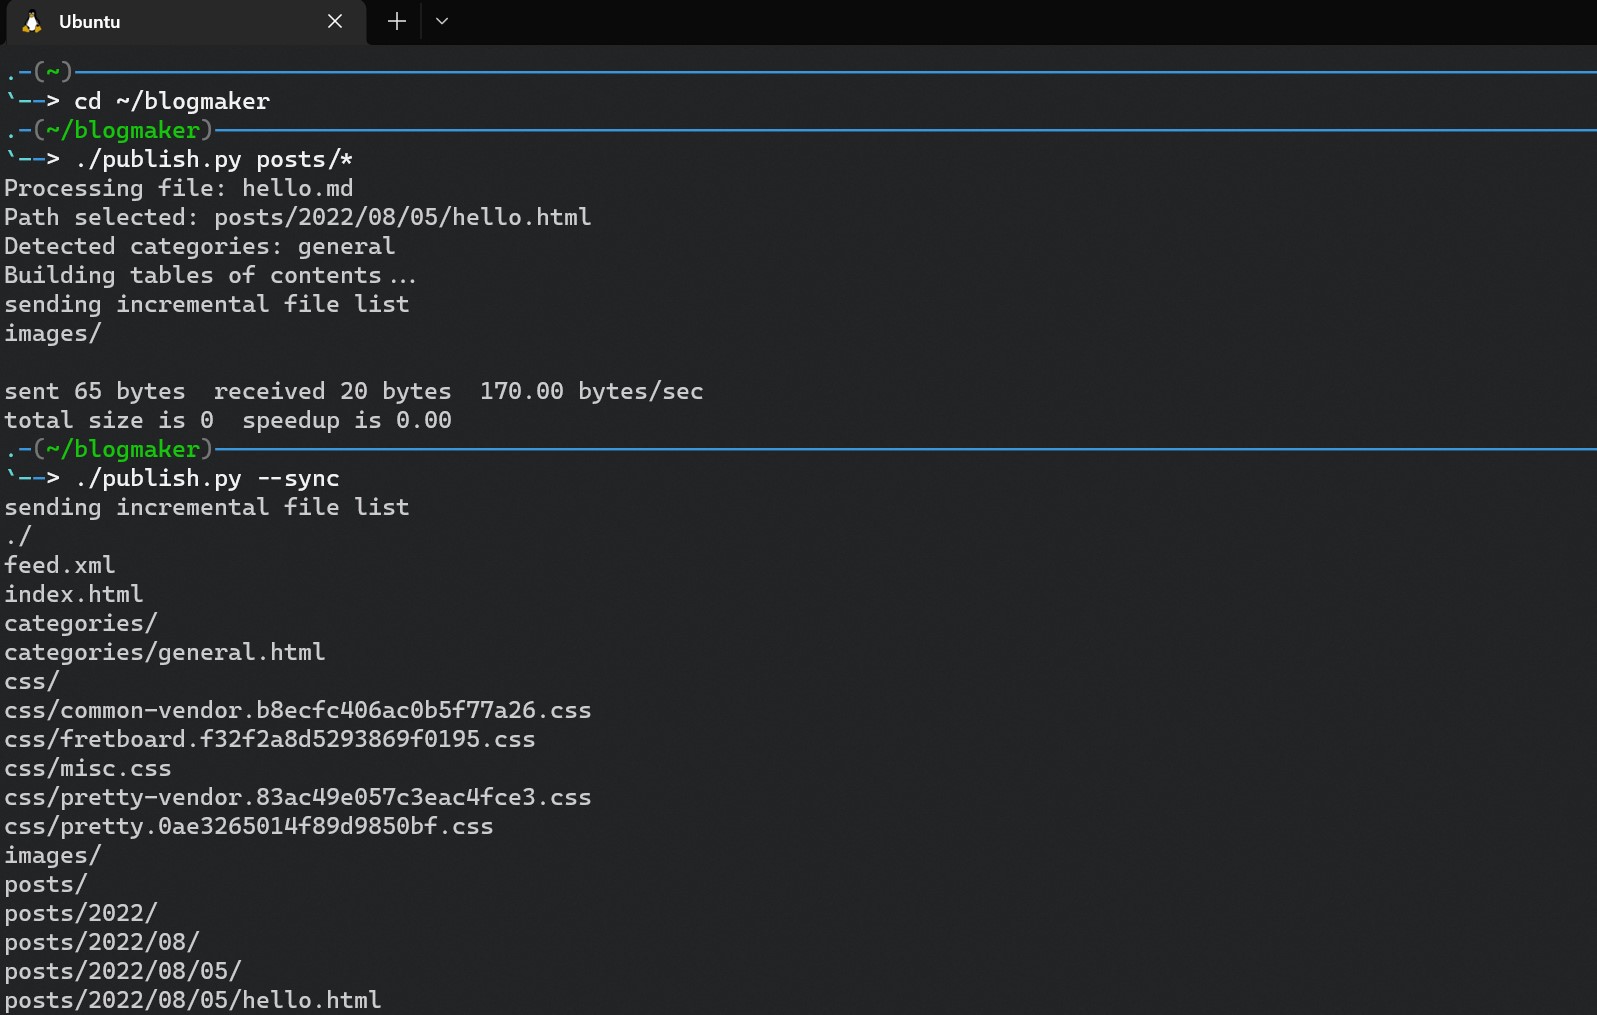
Task: Click the 'categories/general.html' line
Action: (165, 652)
